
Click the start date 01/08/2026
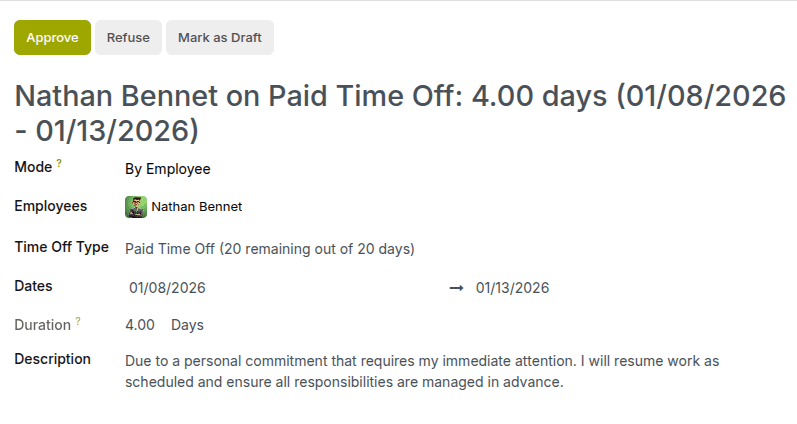coord(167,288)
